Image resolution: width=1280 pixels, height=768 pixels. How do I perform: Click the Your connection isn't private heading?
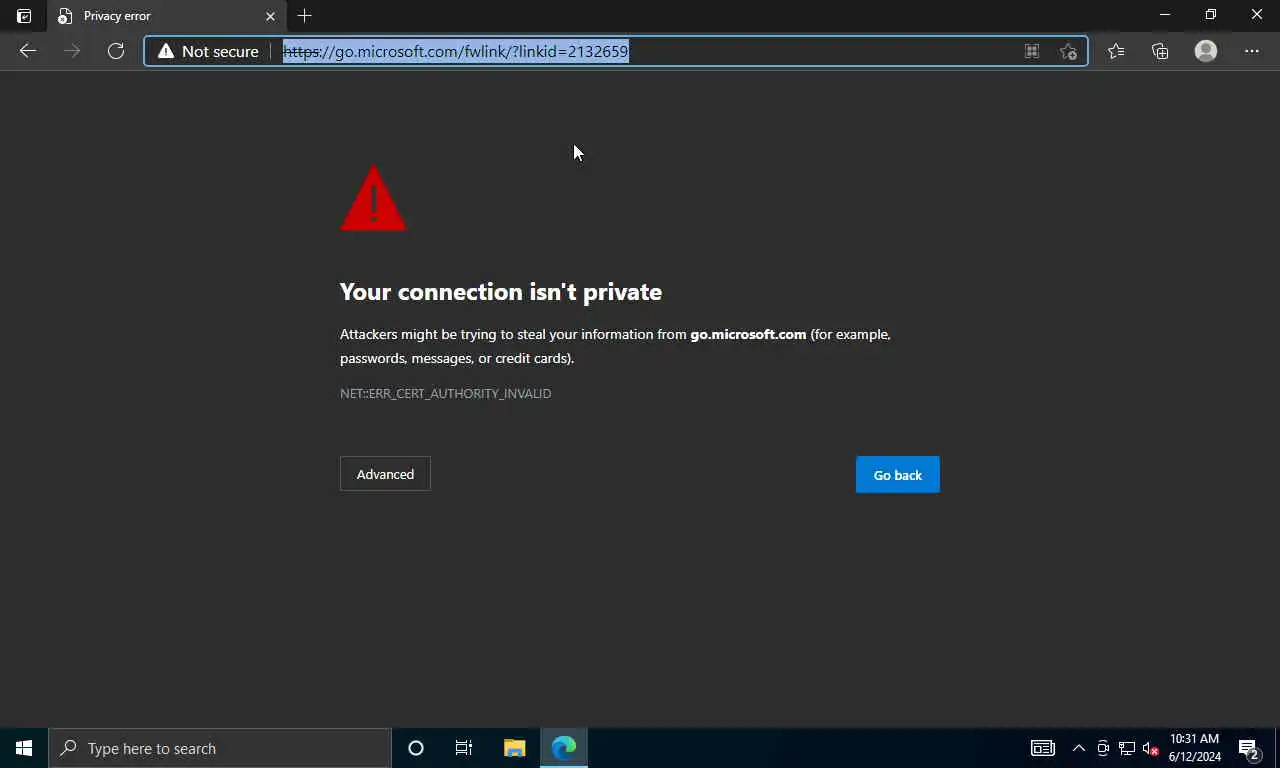501,292
